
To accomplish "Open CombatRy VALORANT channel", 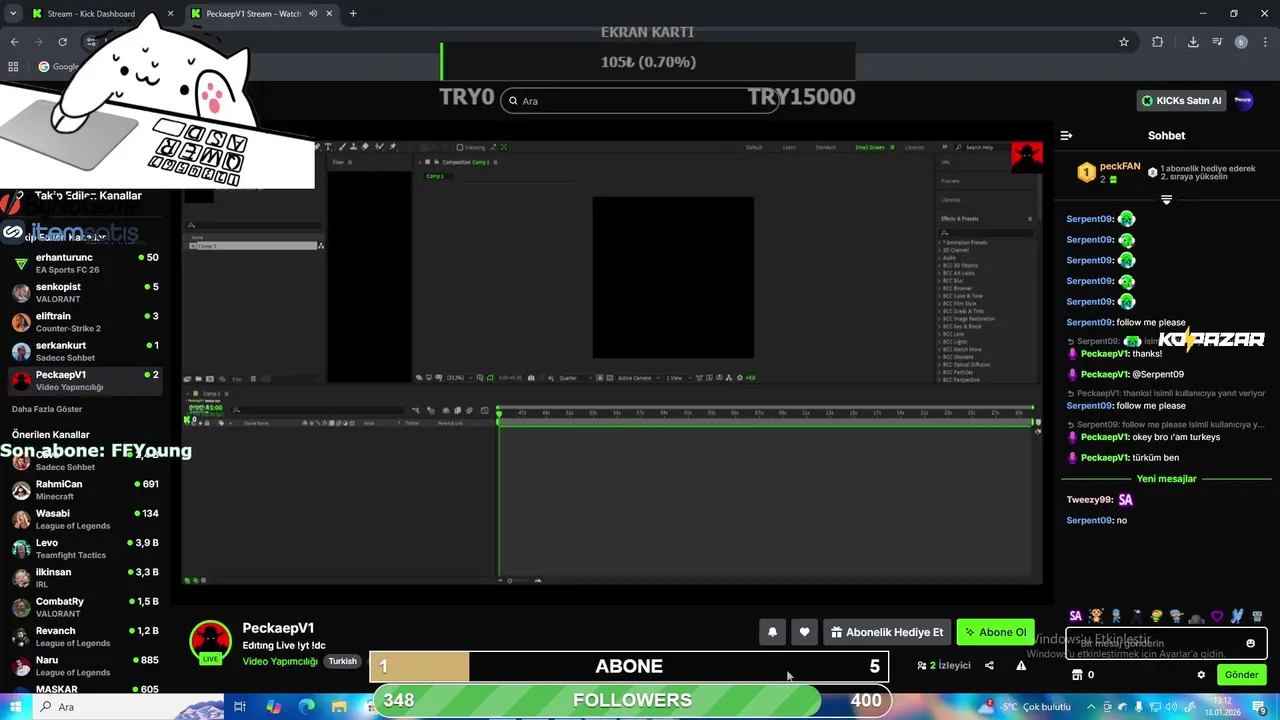I will point(85,607).
